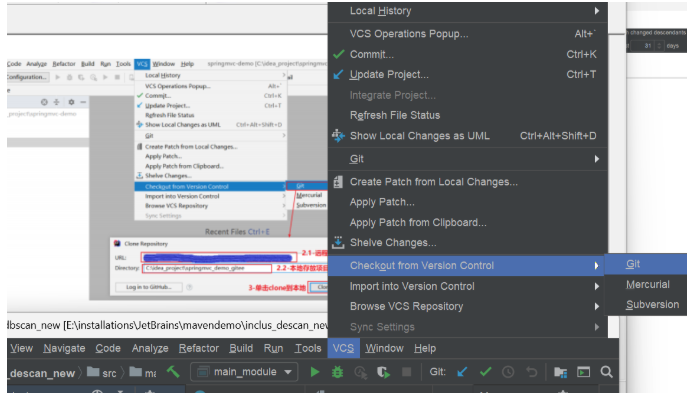Click the green Build hammer icon in the toolbar
The width and height of the screenshot is (696, 397).
point(173,371)
